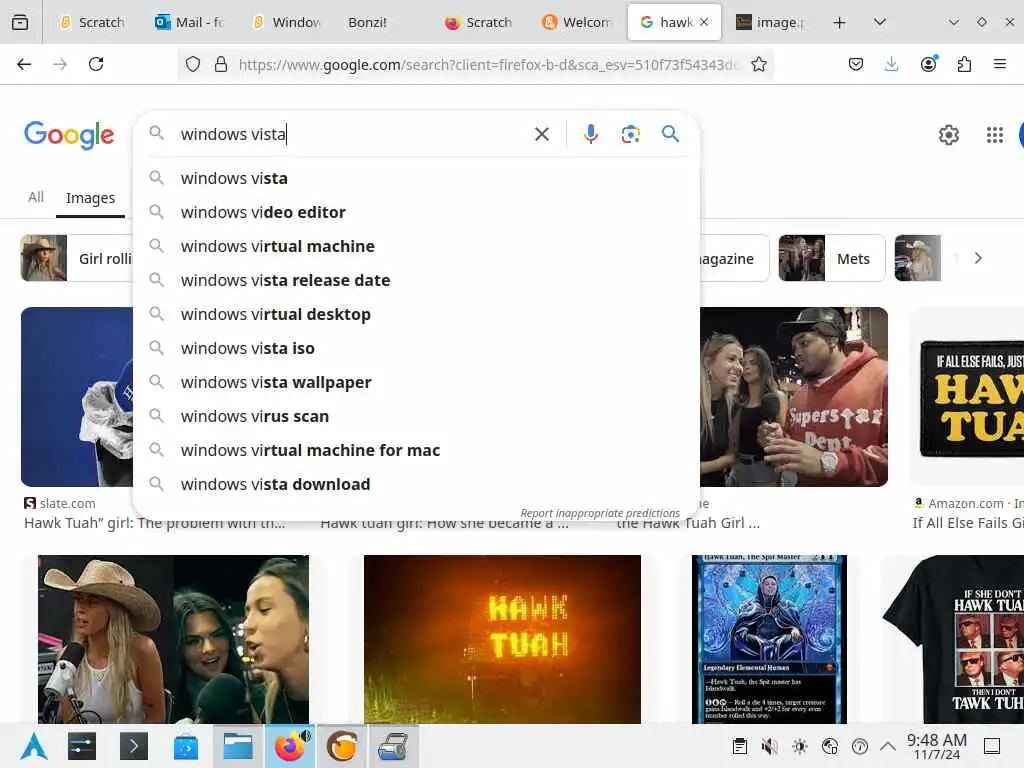Viewport: 1024px width, 768px height.
Task: Open the black Hawk Tuah t-shirt image
Action: tap(953, 639)
